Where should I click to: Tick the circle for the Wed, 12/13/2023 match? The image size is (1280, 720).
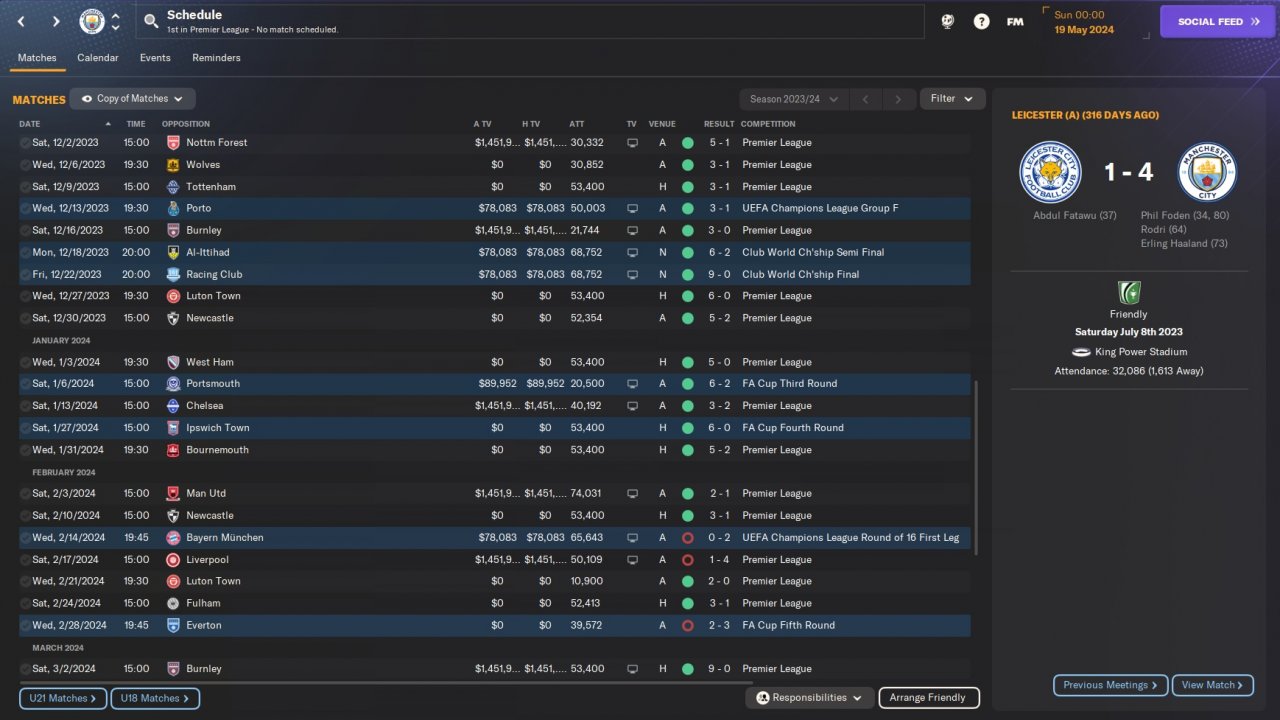click(x=25, y=209)
